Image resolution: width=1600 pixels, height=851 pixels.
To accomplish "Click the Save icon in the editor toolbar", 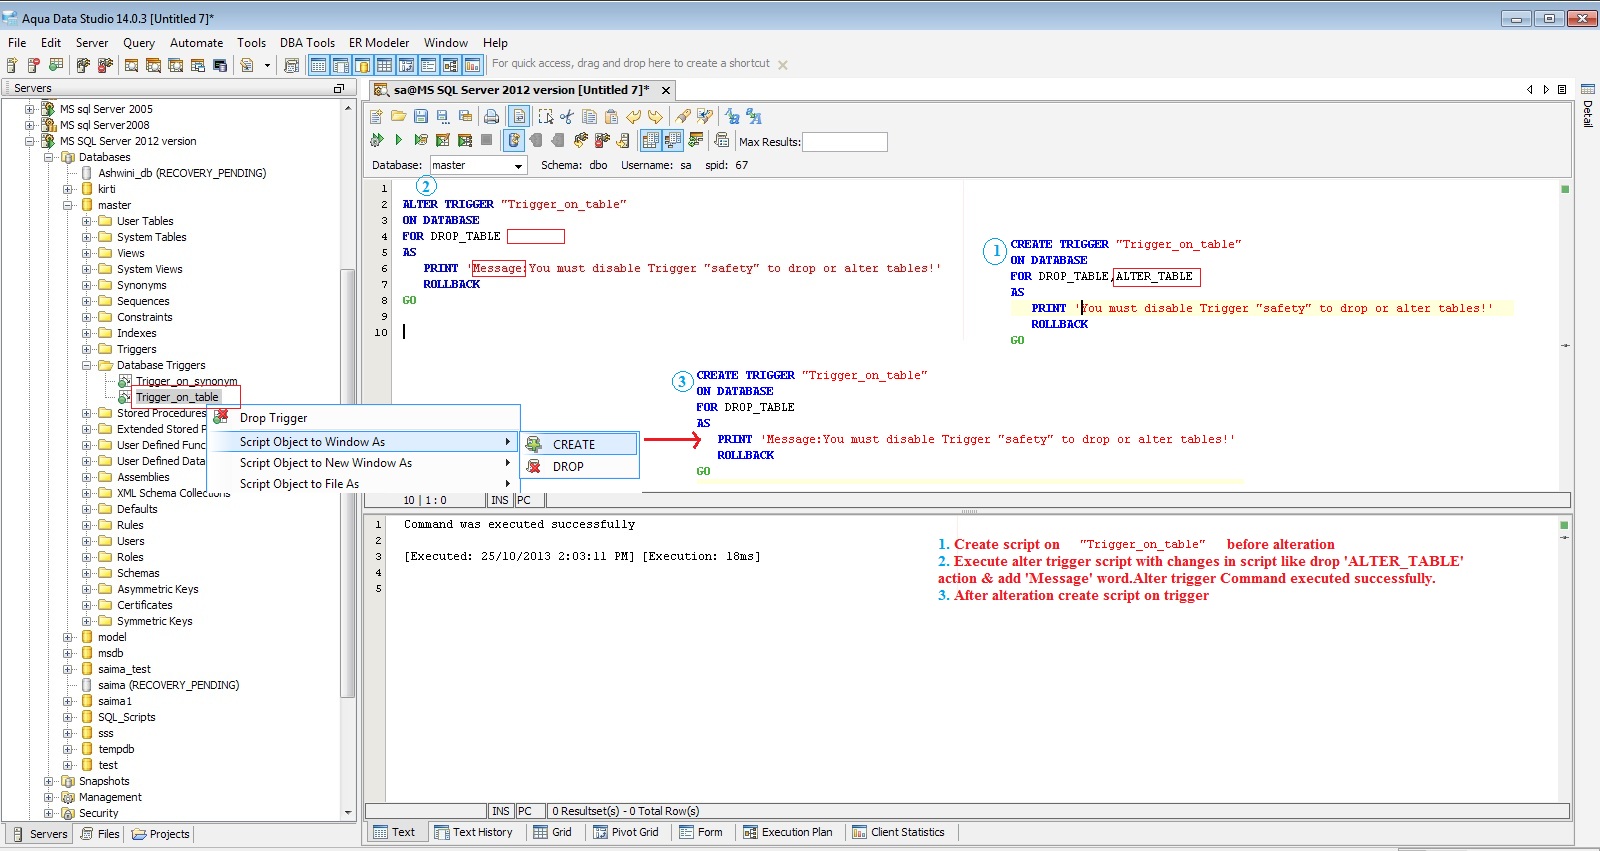I will pos(421,117).
